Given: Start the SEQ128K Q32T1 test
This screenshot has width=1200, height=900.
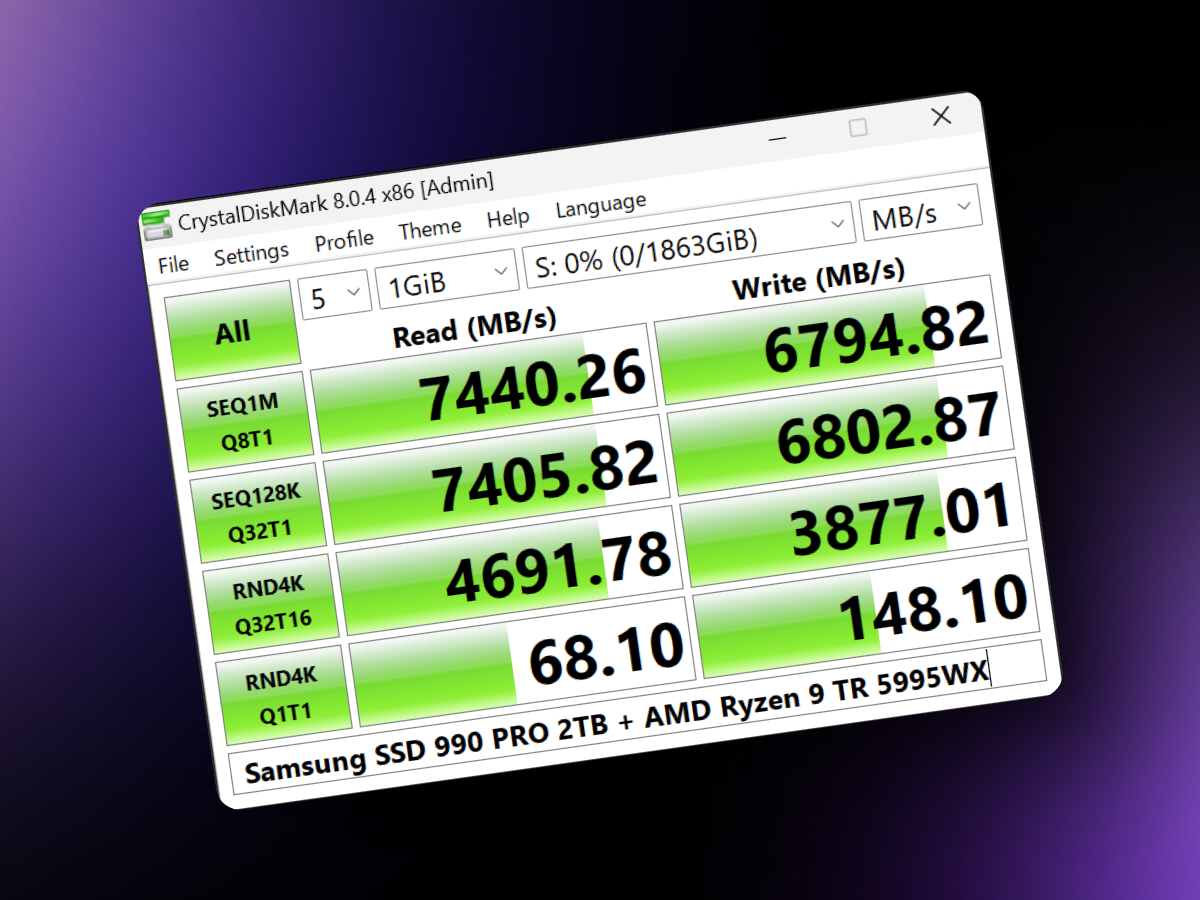Looking at the screenshot, I should click(x=257, y=512).
